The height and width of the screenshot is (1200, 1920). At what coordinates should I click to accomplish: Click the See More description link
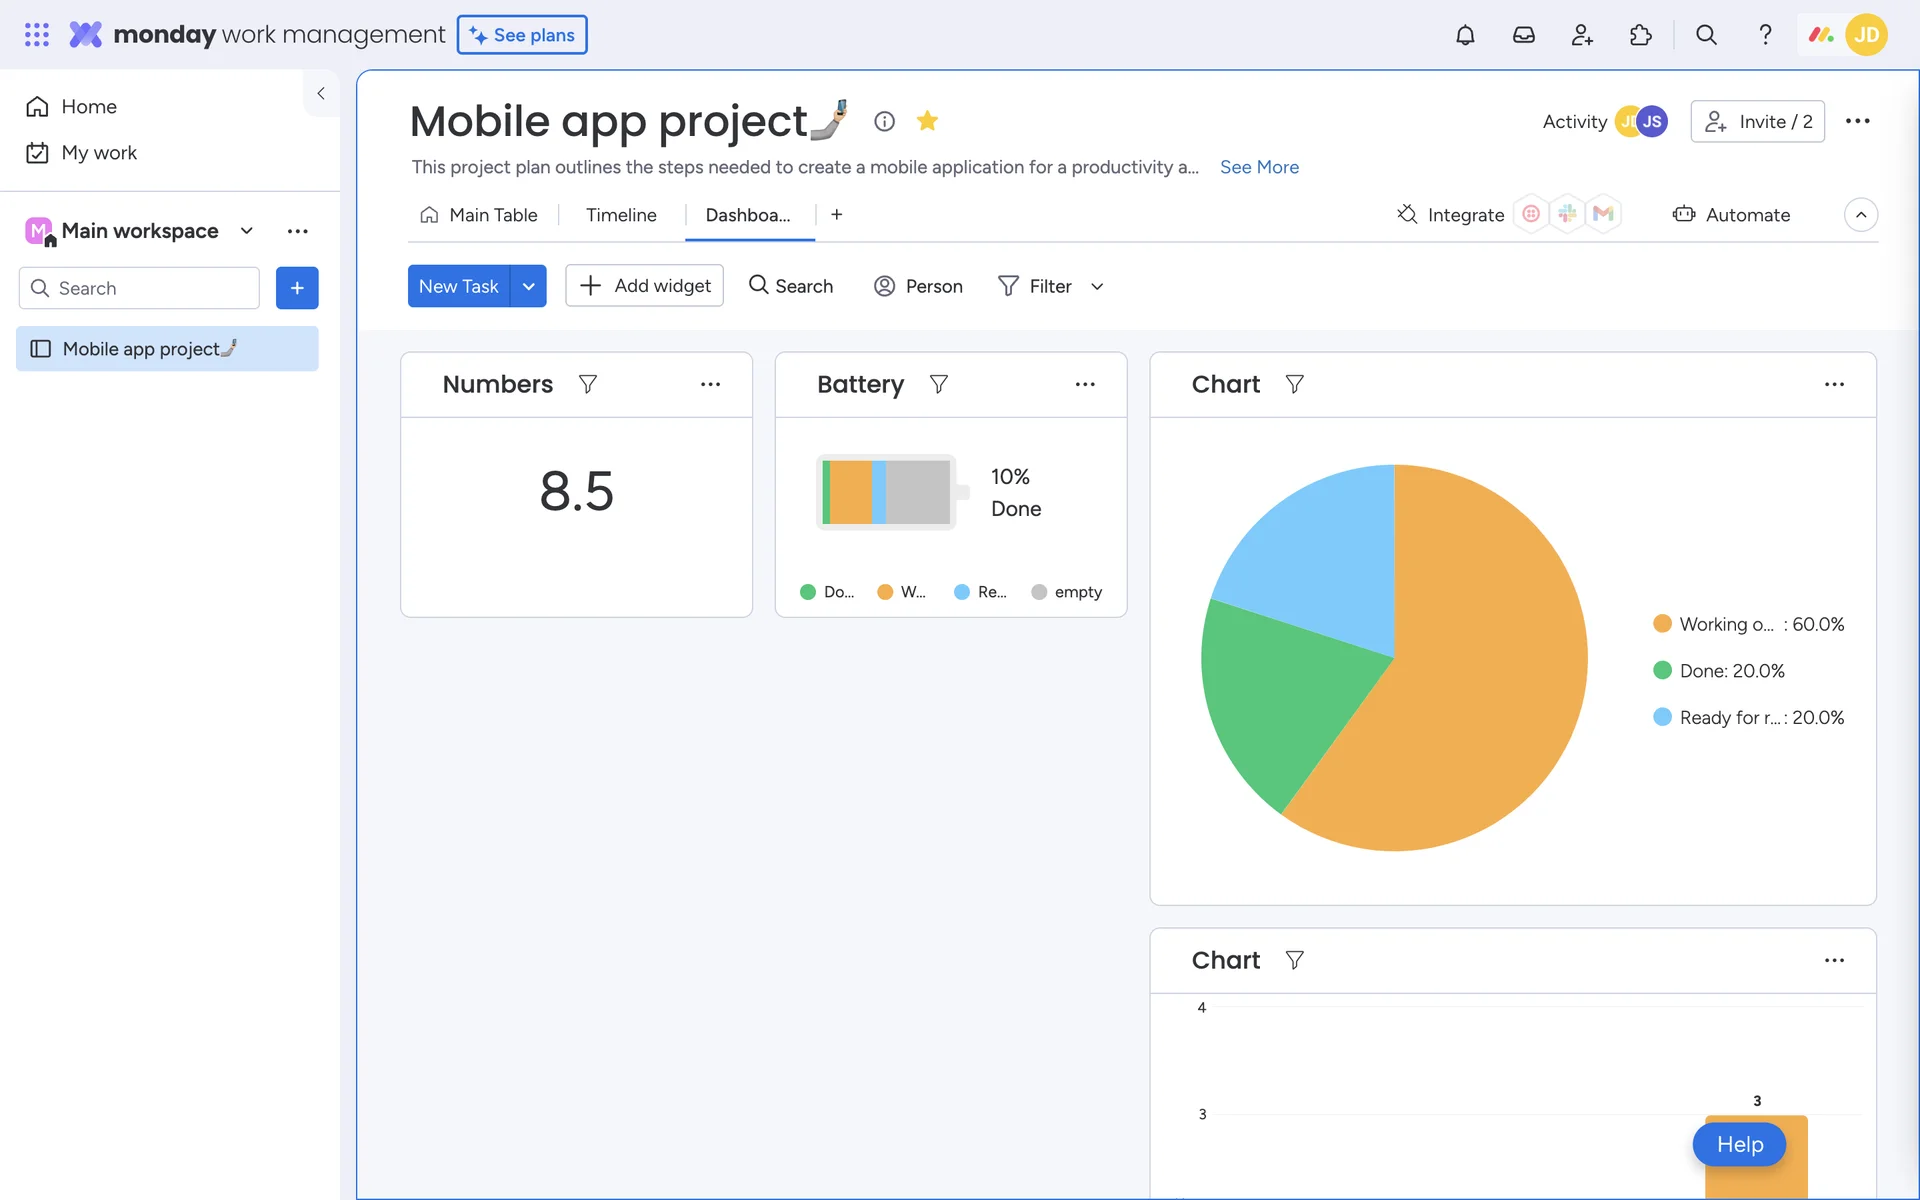point(1259,167)
